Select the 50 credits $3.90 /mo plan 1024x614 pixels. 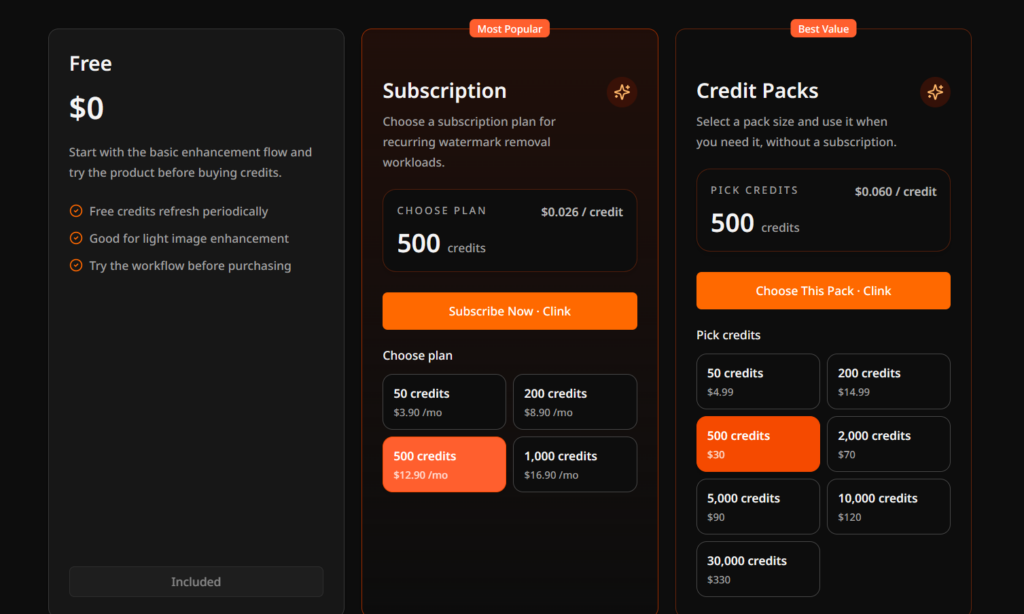[444, 402]
